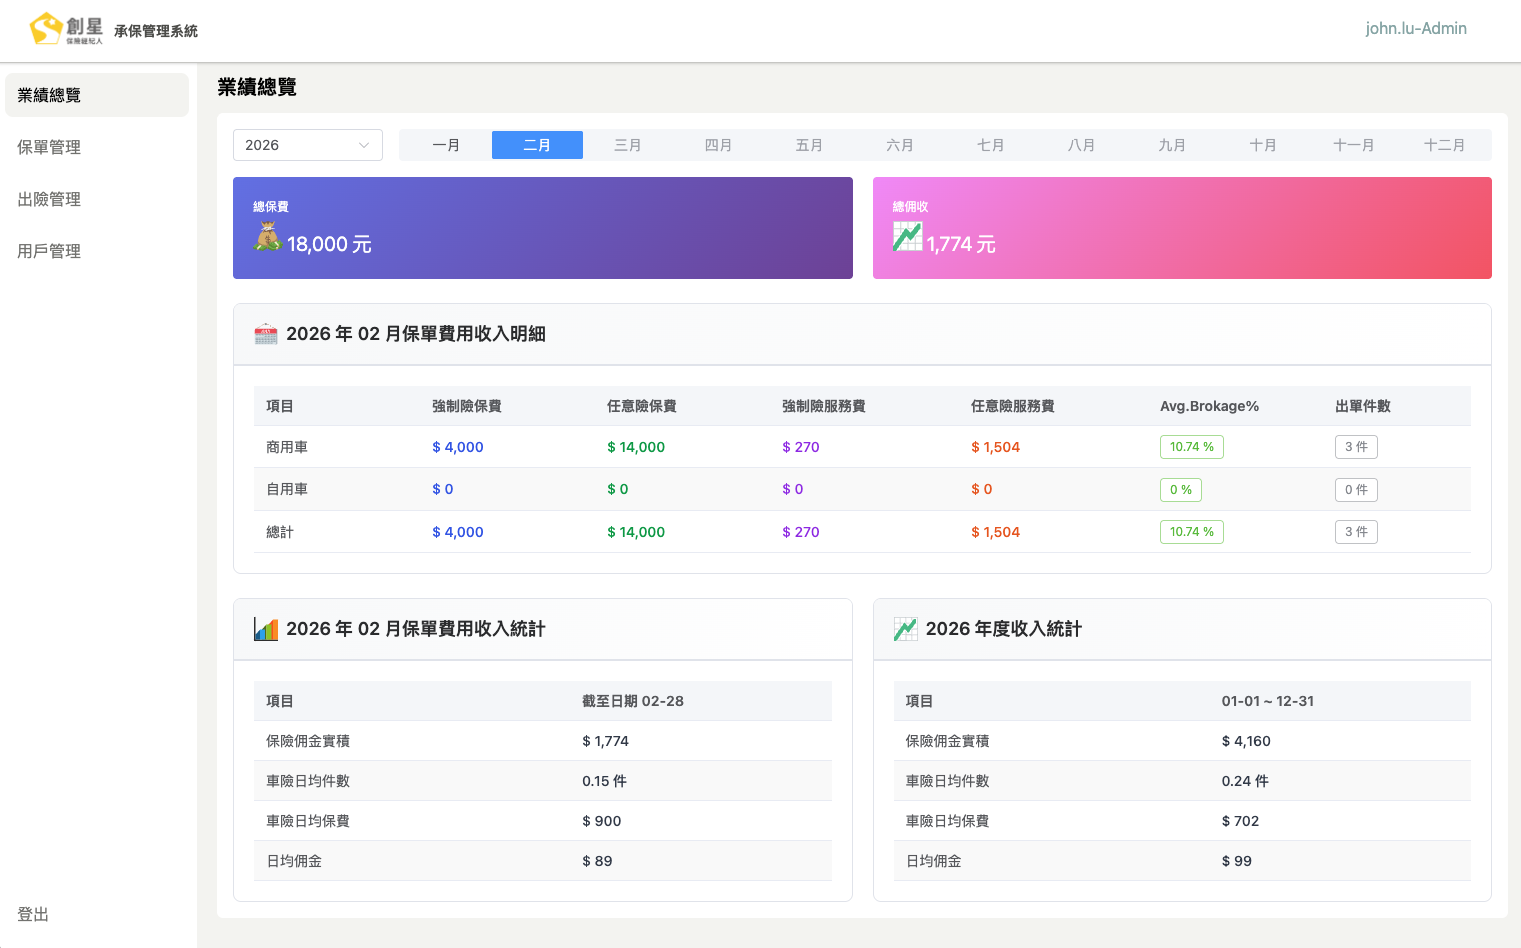Click $ 4,000 in the 商用車 row

458,447
